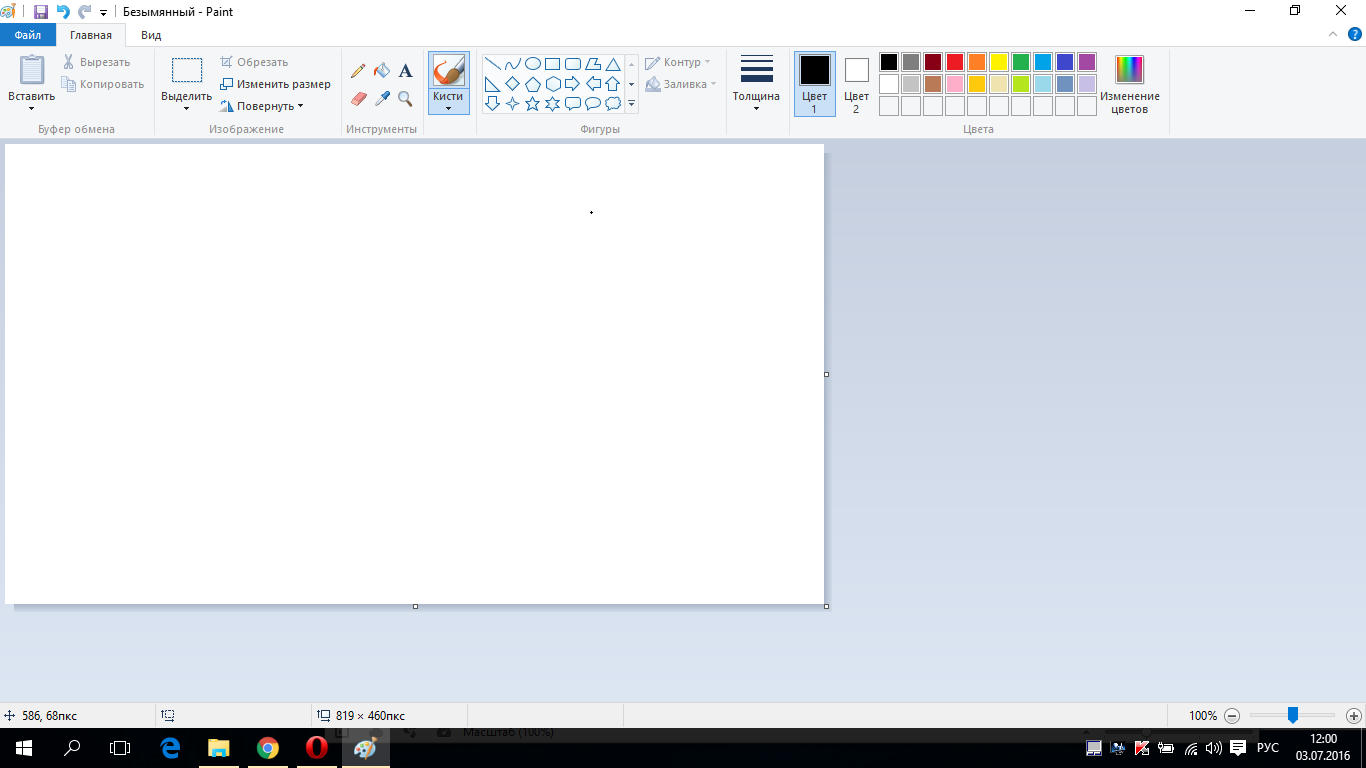Open the Файл menu
The height and width of the screenshot is (768, 1366).
coord(28,35)
